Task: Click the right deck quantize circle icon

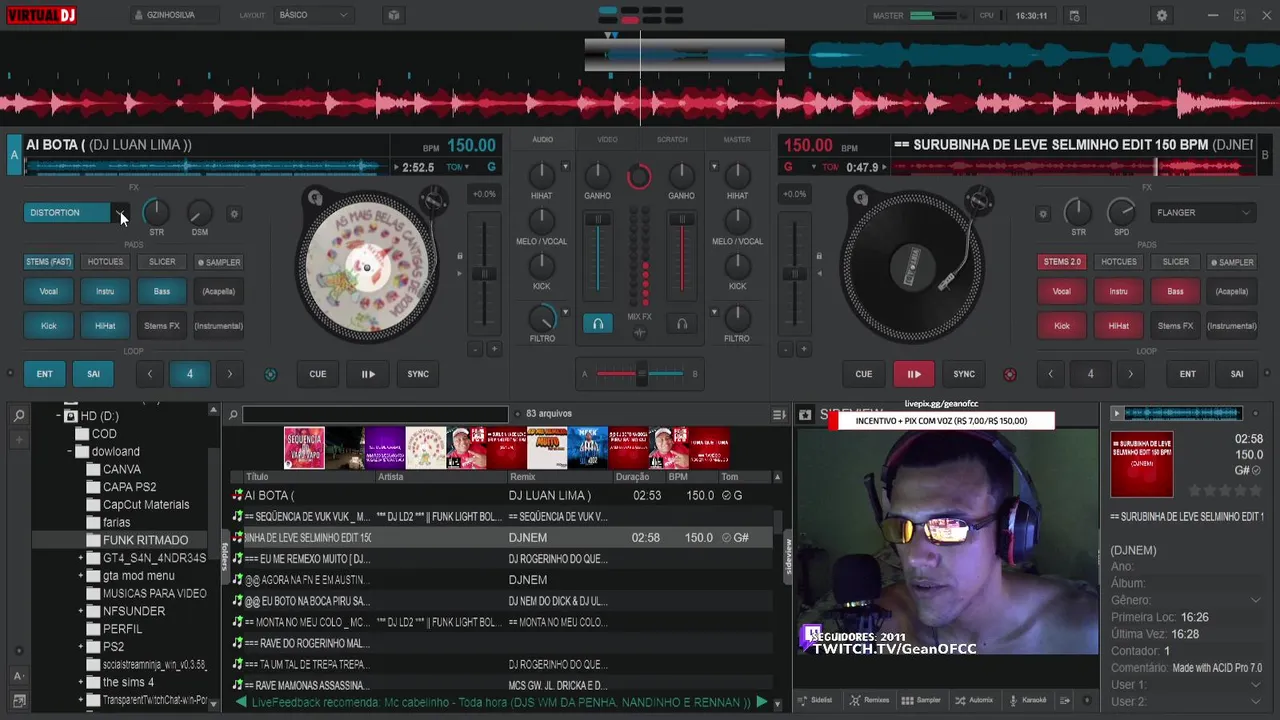Action: (x=1009, y=374)
